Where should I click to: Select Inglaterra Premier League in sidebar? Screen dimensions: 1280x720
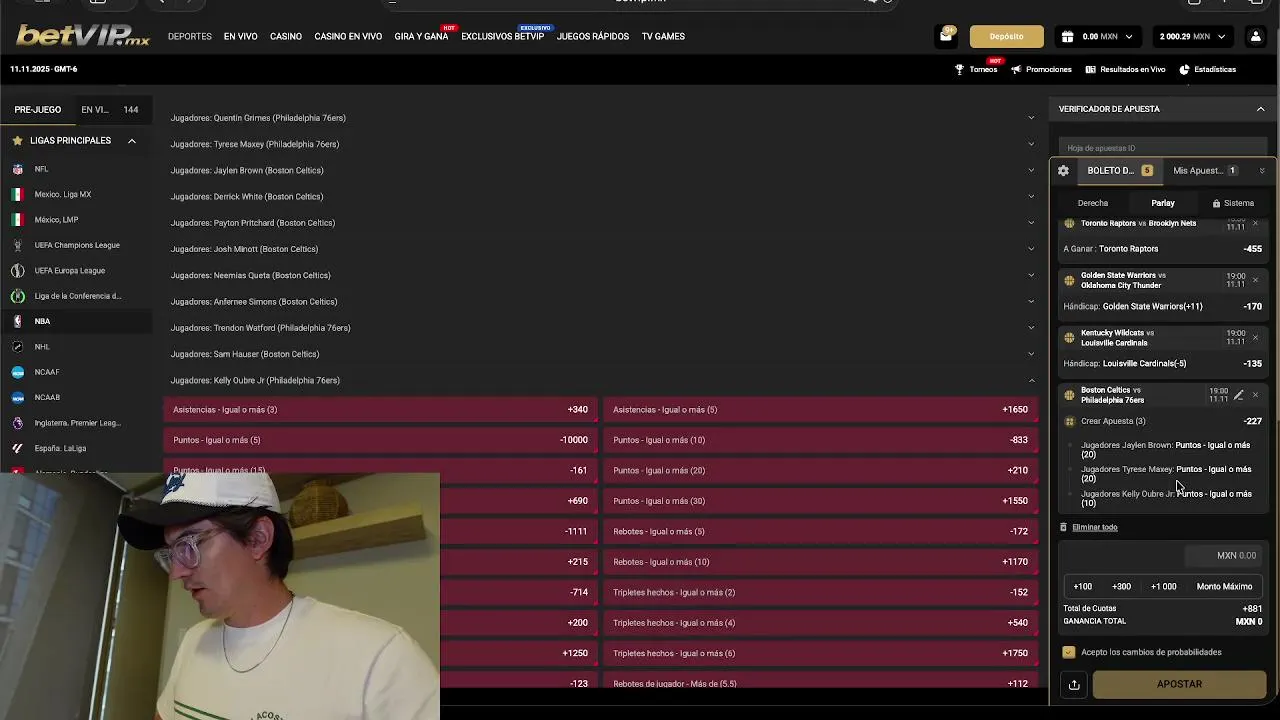(x=77, y=423)
